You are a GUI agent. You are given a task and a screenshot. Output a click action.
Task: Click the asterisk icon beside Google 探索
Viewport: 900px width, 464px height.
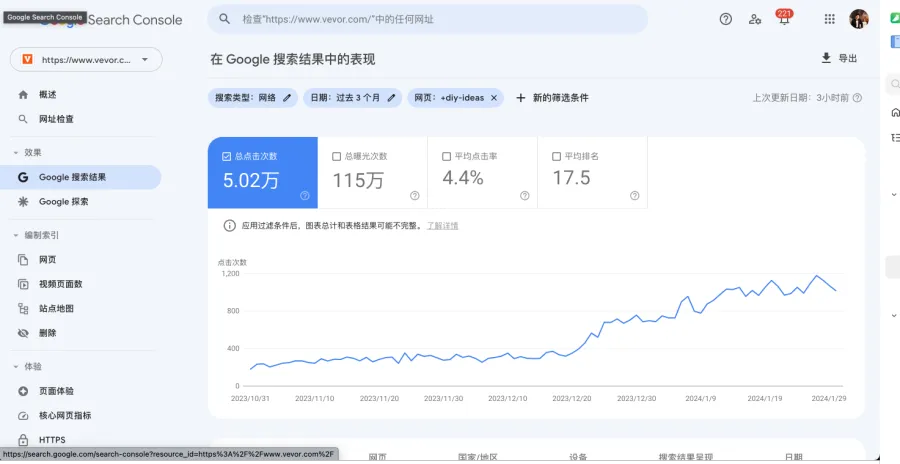pos(23,202)
